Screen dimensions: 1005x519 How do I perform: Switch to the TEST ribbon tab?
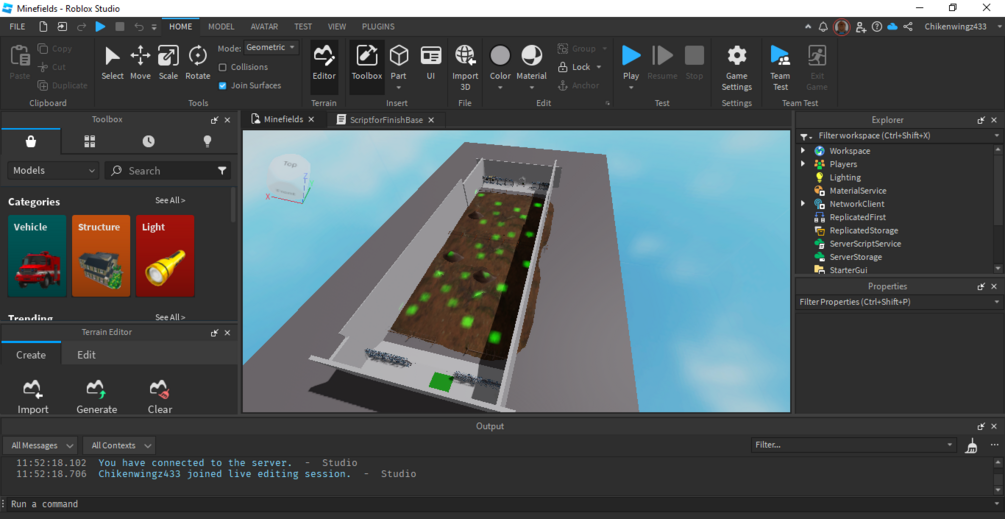point(303,27)
